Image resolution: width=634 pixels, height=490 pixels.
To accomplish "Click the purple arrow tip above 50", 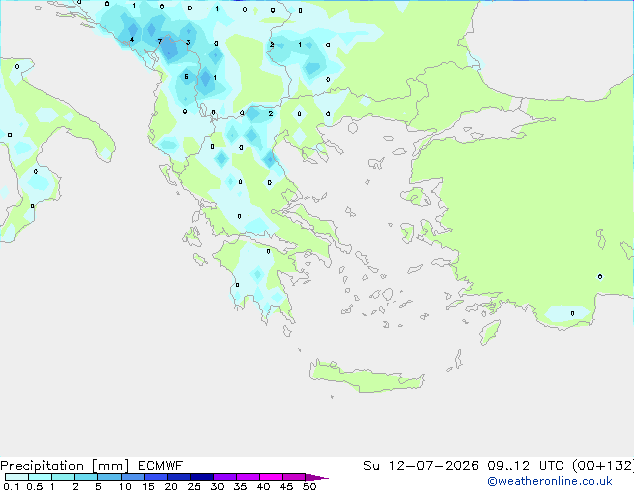I will (316, 477).
